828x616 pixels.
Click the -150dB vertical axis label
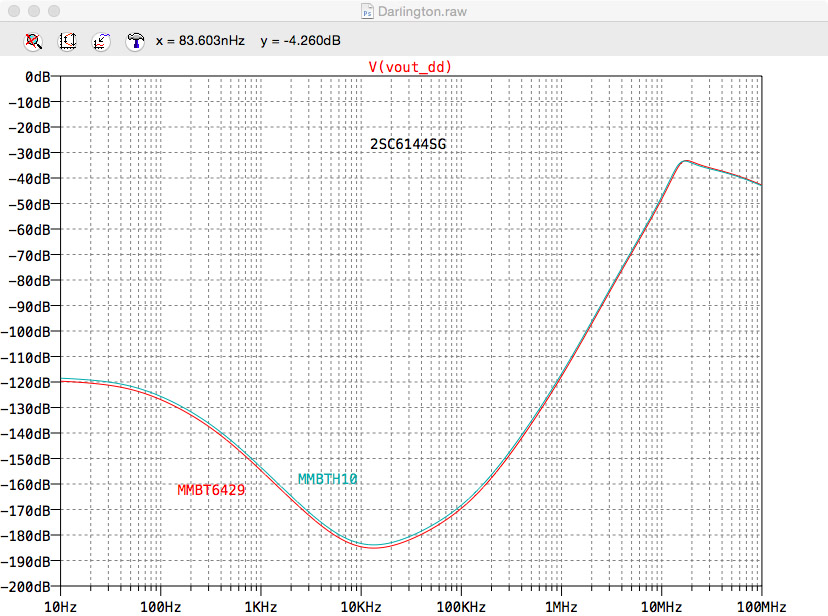26,459
